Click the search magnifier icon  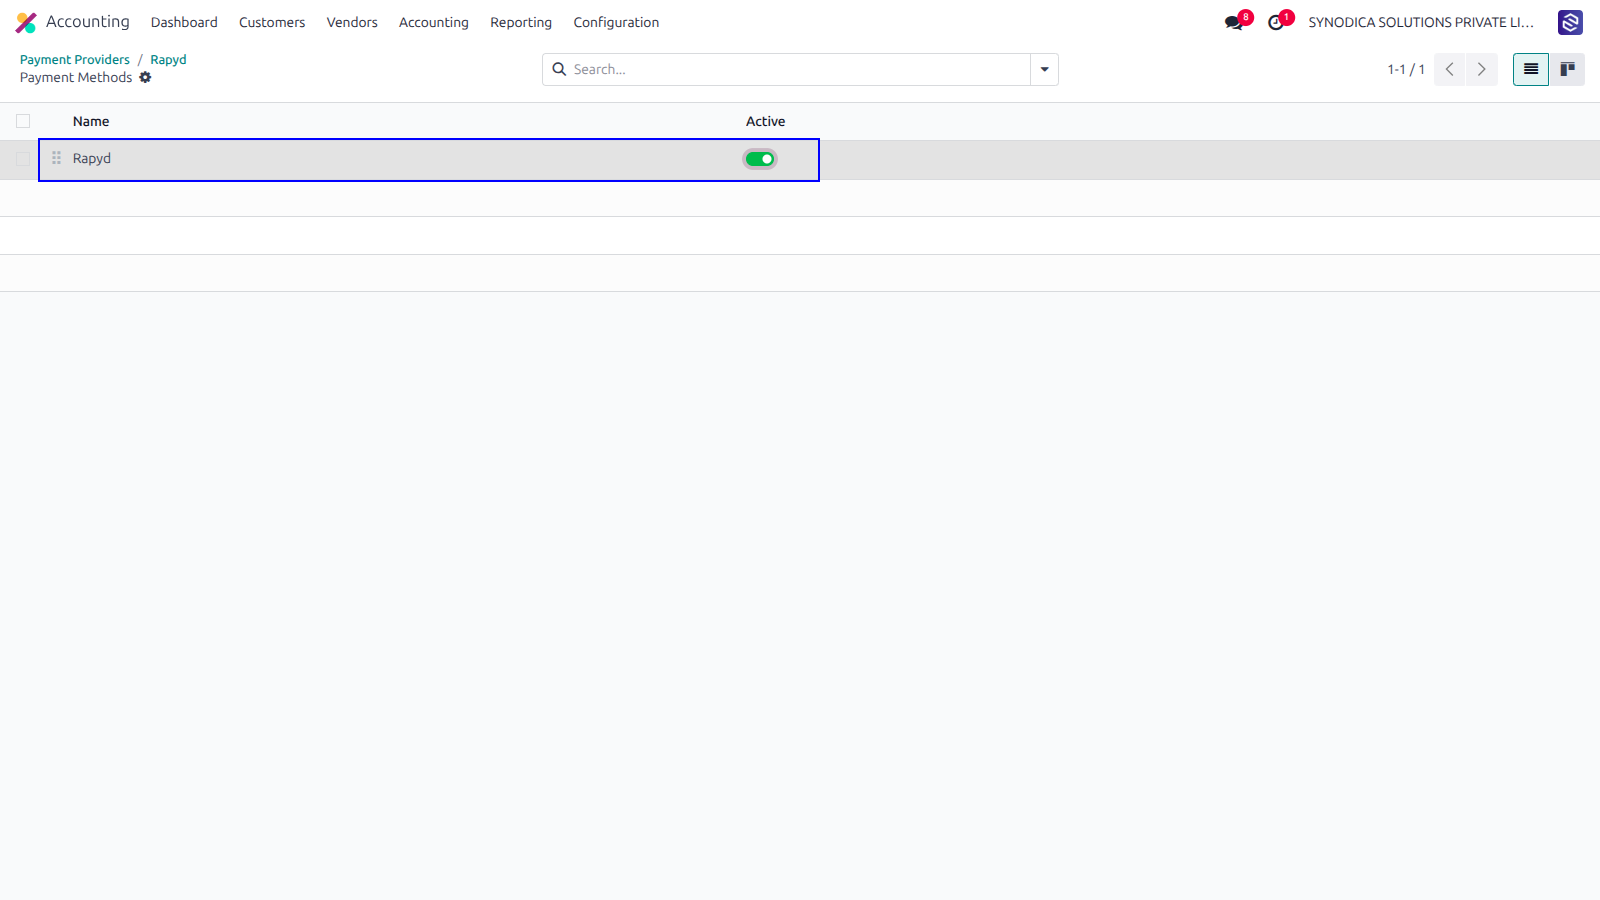559,69
